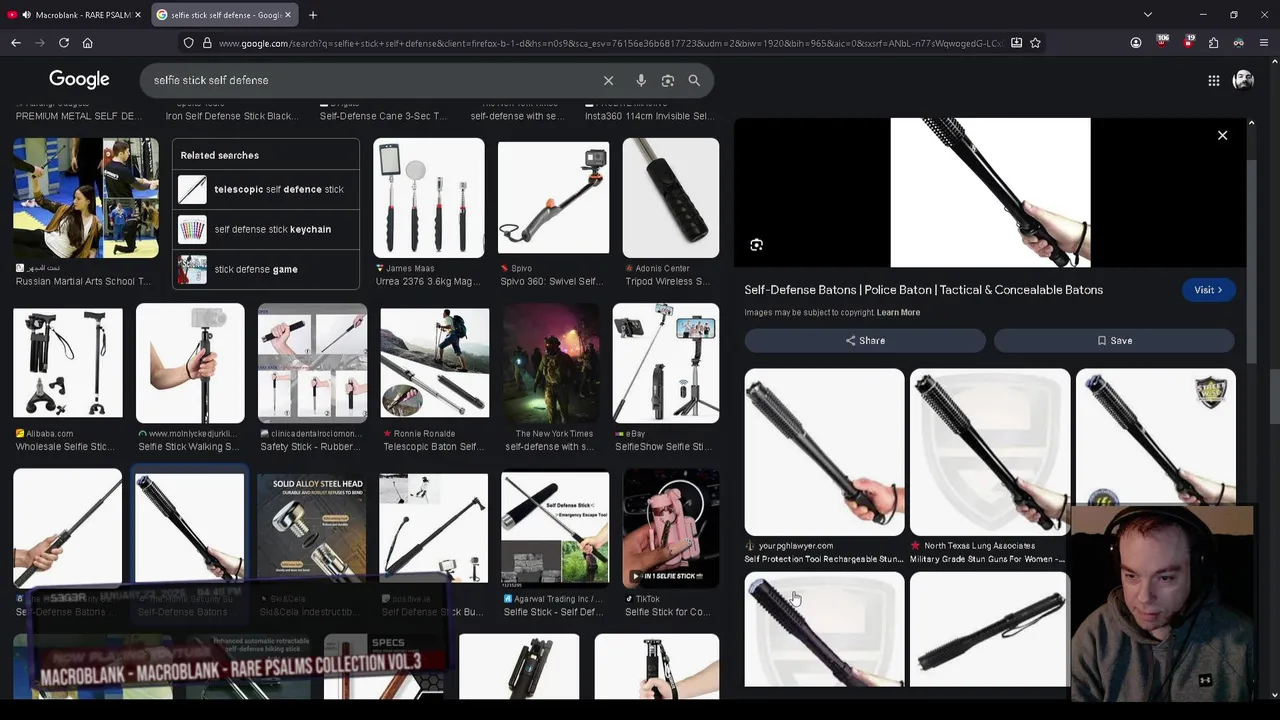The width and height of the screenshot is (1280, 720).
Task: Open the extension with badge 19
Action: [x=1188, y=42]
